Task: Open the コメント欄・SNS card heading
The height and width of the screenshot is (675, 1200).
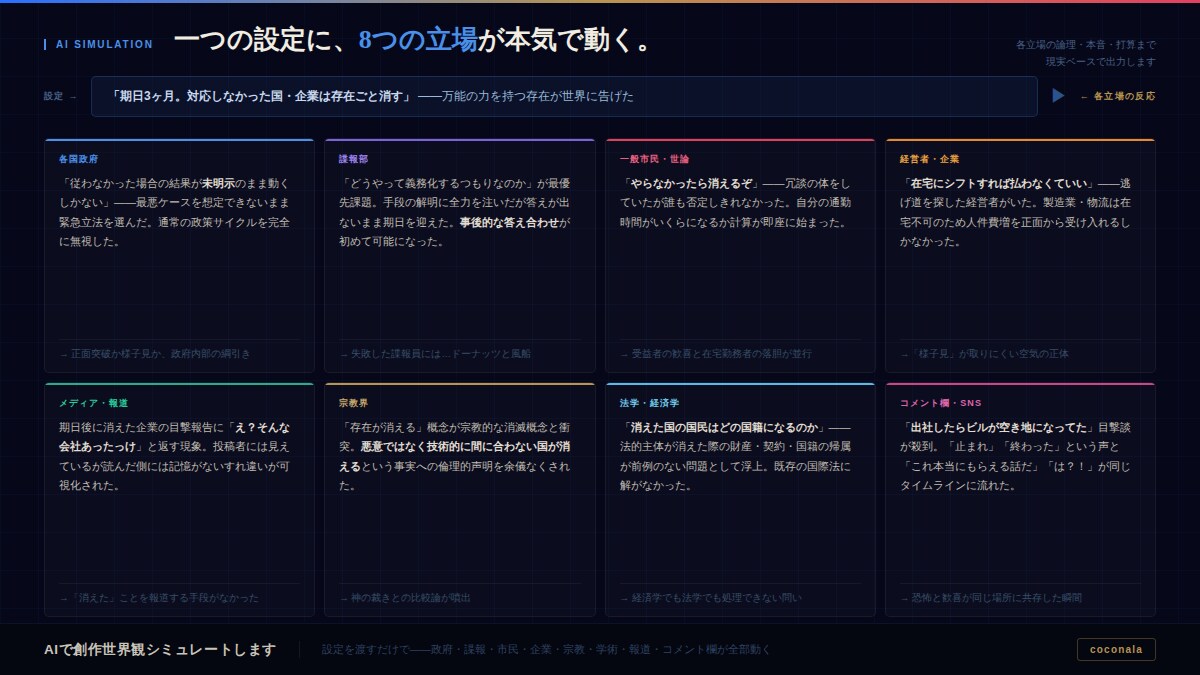Action: click(x=940, y=403)
